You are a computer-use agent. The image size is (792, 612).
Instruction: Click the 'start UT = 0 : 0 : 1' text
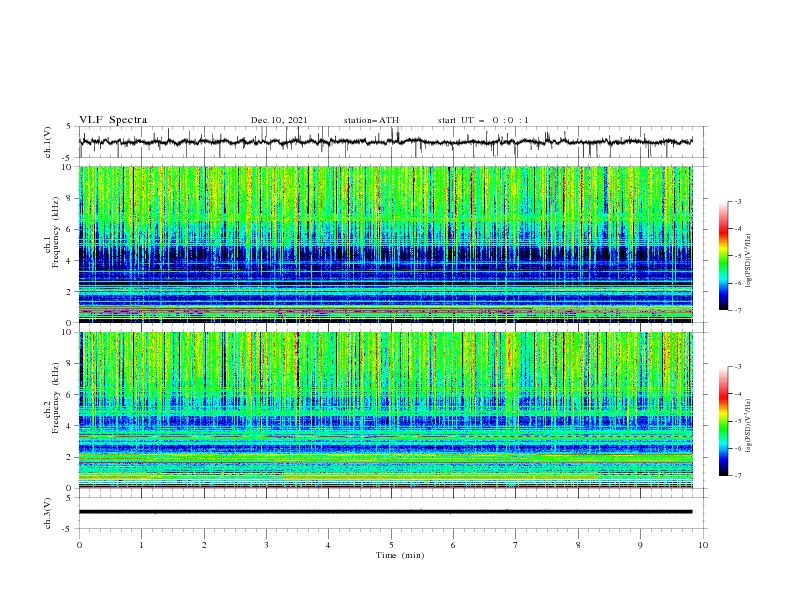[x=483, y=120]
